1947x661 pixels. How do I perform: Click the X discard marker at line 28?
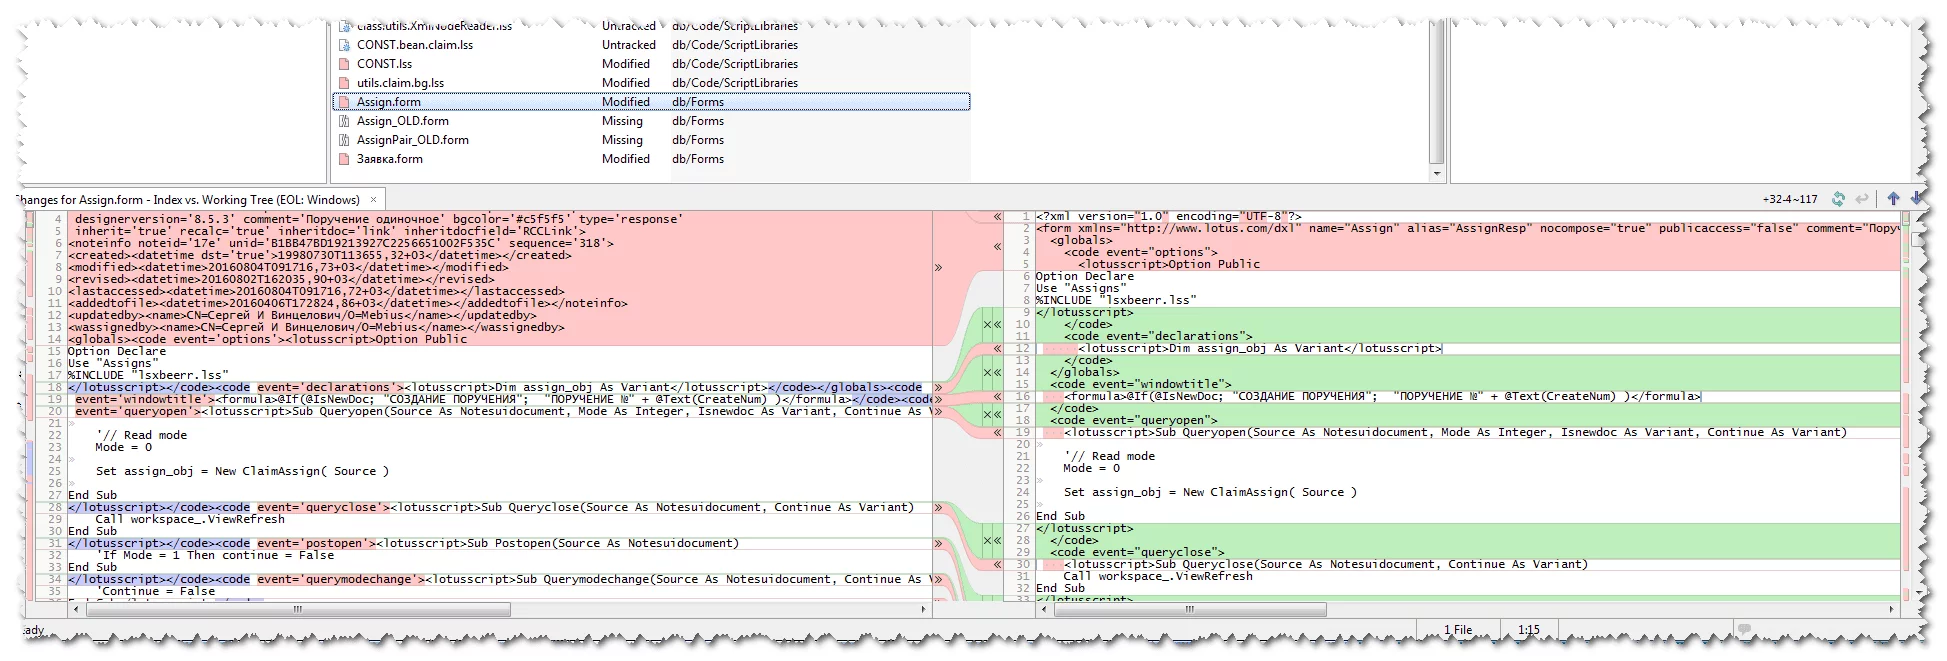(987, 541)
